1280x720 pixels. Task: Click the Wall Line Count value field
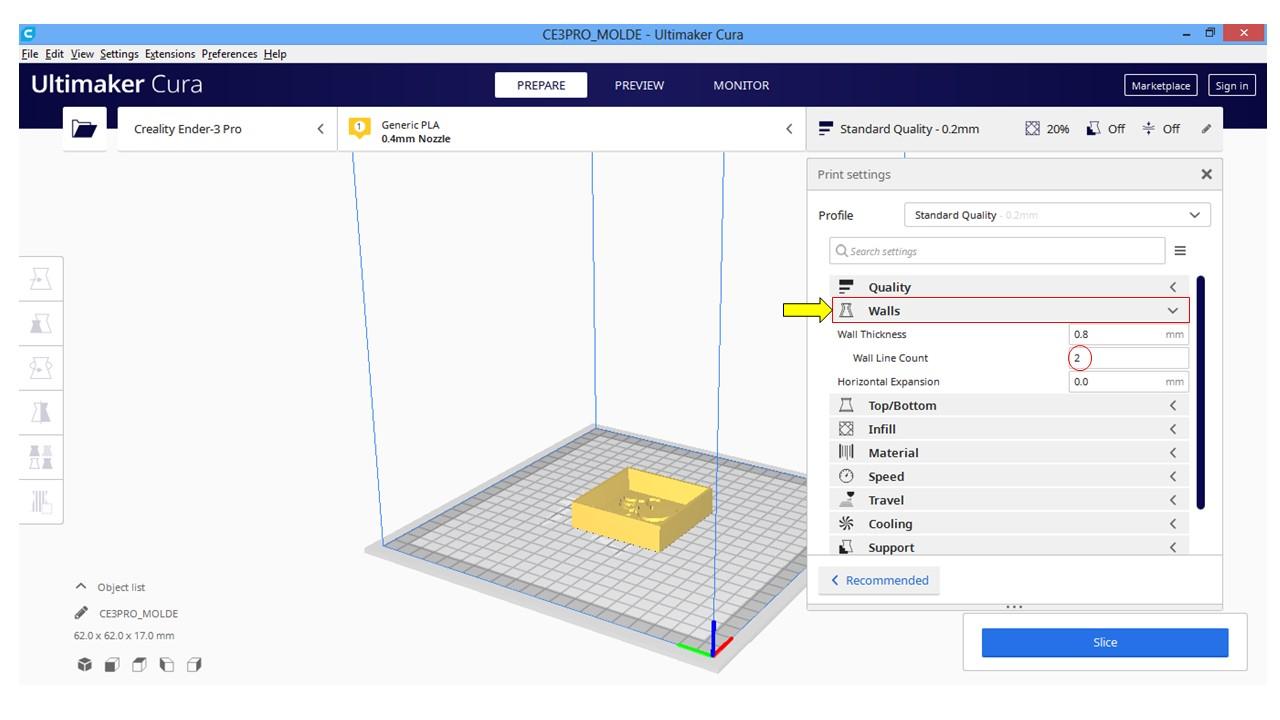click(x=1128, y=358)
